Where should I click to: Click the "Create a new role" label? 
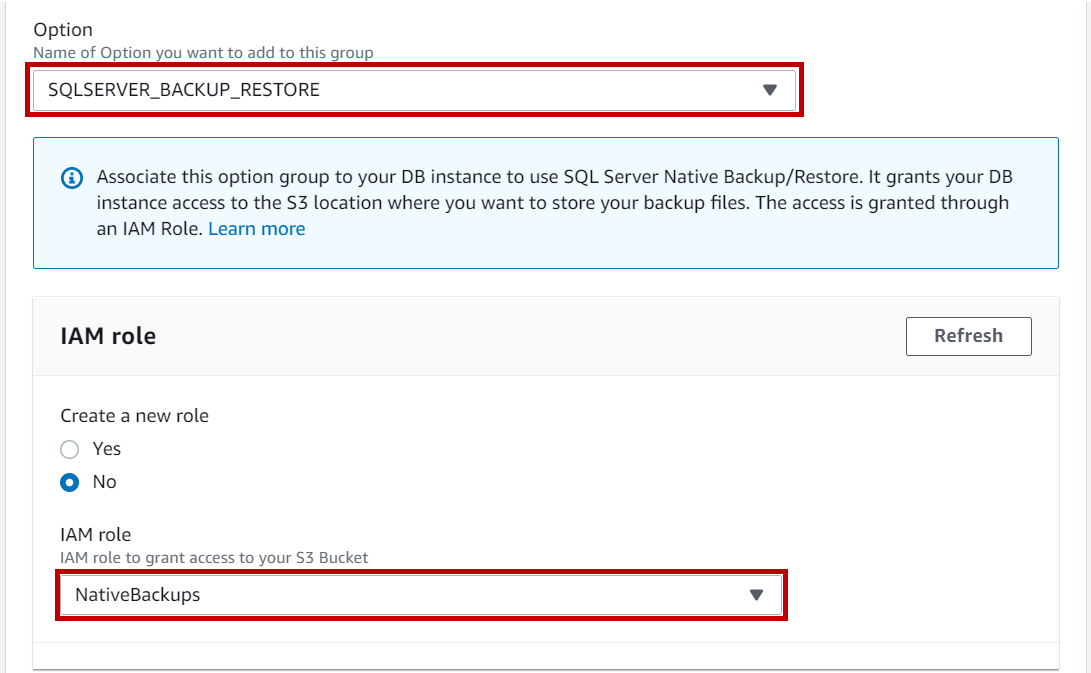134,415
